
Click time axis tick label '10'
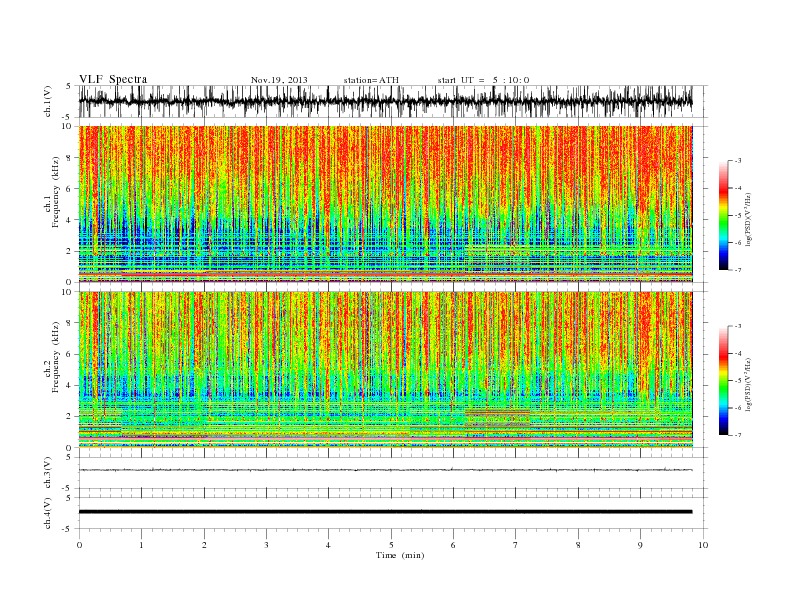[x=703, y=545]
